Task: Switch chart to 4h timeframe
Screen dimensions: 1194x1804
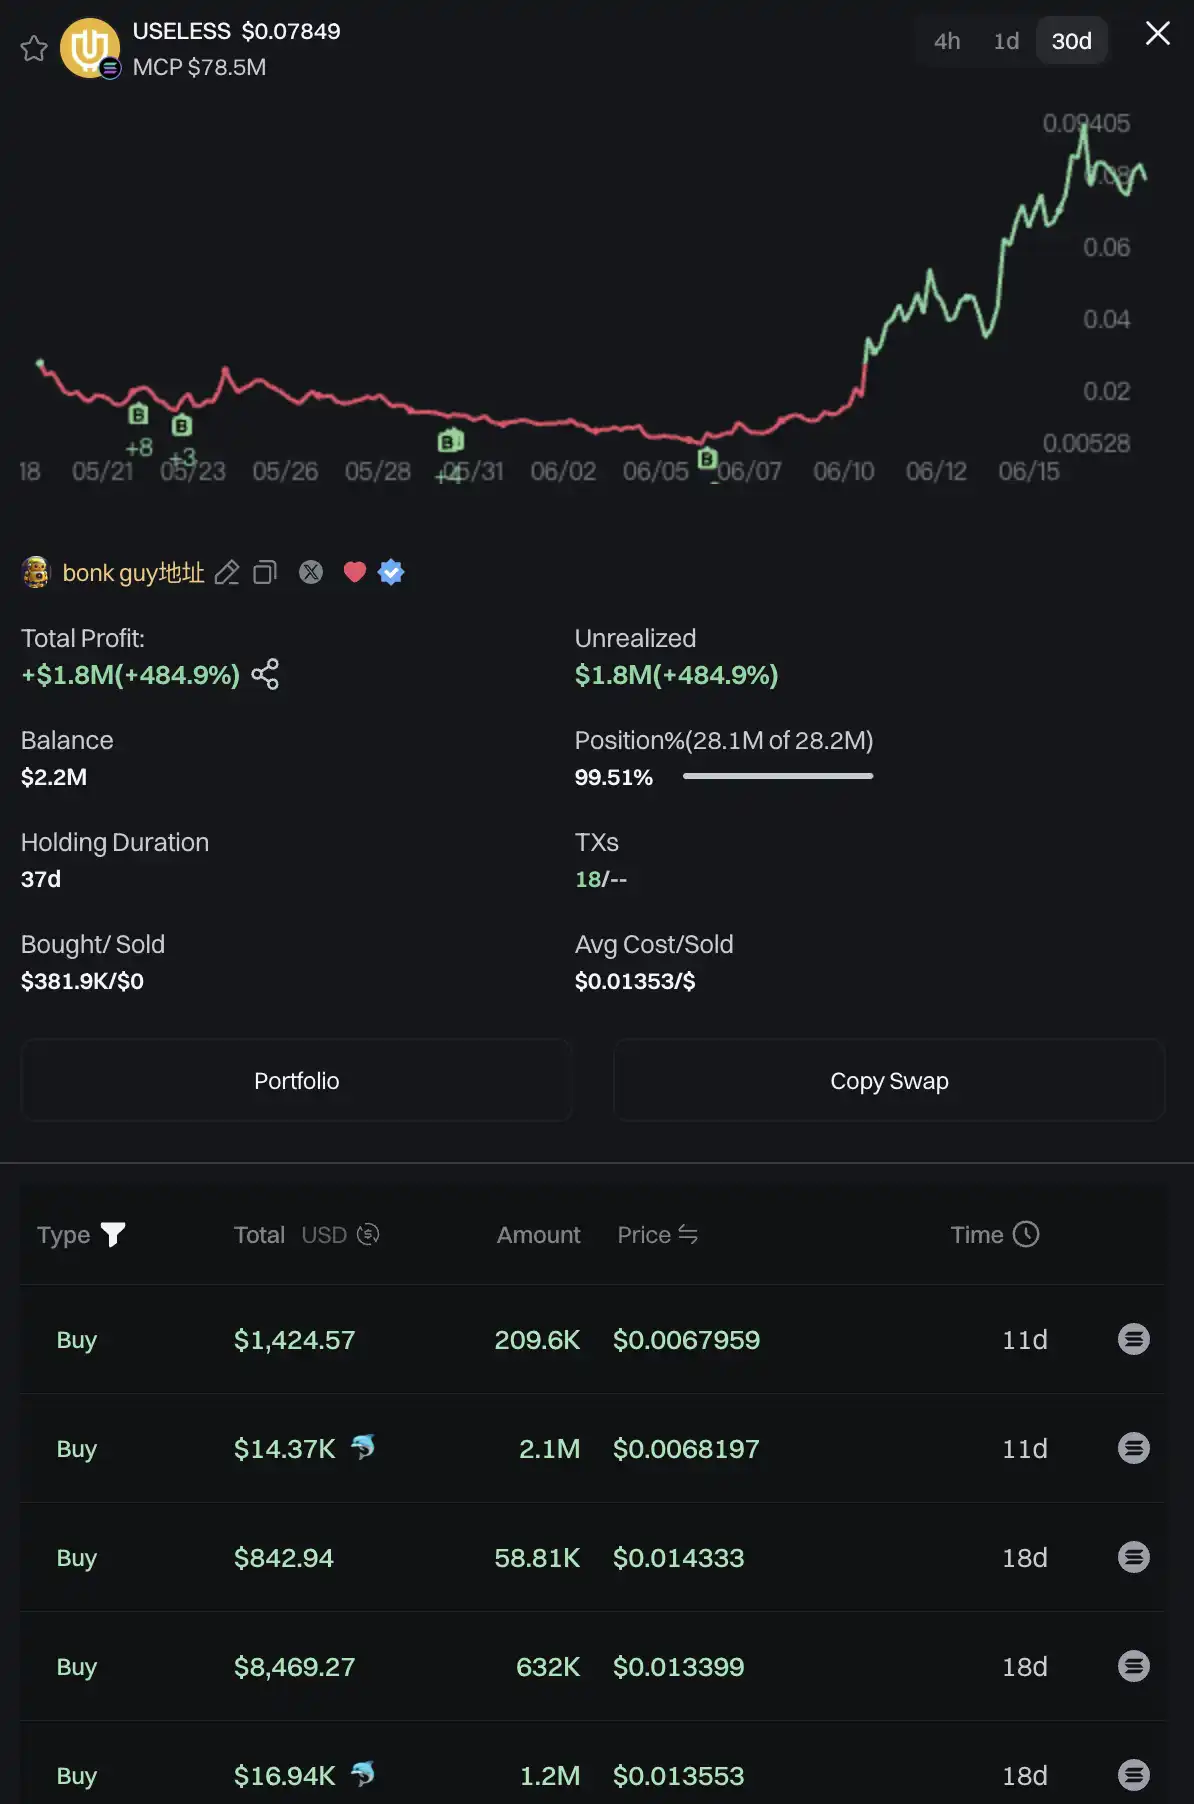Action: click(946, 41)
